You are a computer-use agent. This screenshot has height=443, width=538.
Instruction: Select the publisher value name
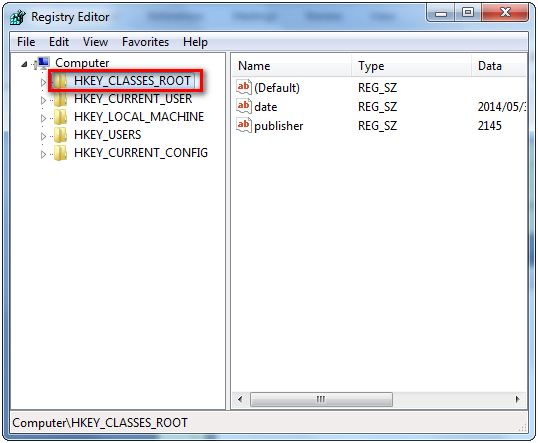279,126
